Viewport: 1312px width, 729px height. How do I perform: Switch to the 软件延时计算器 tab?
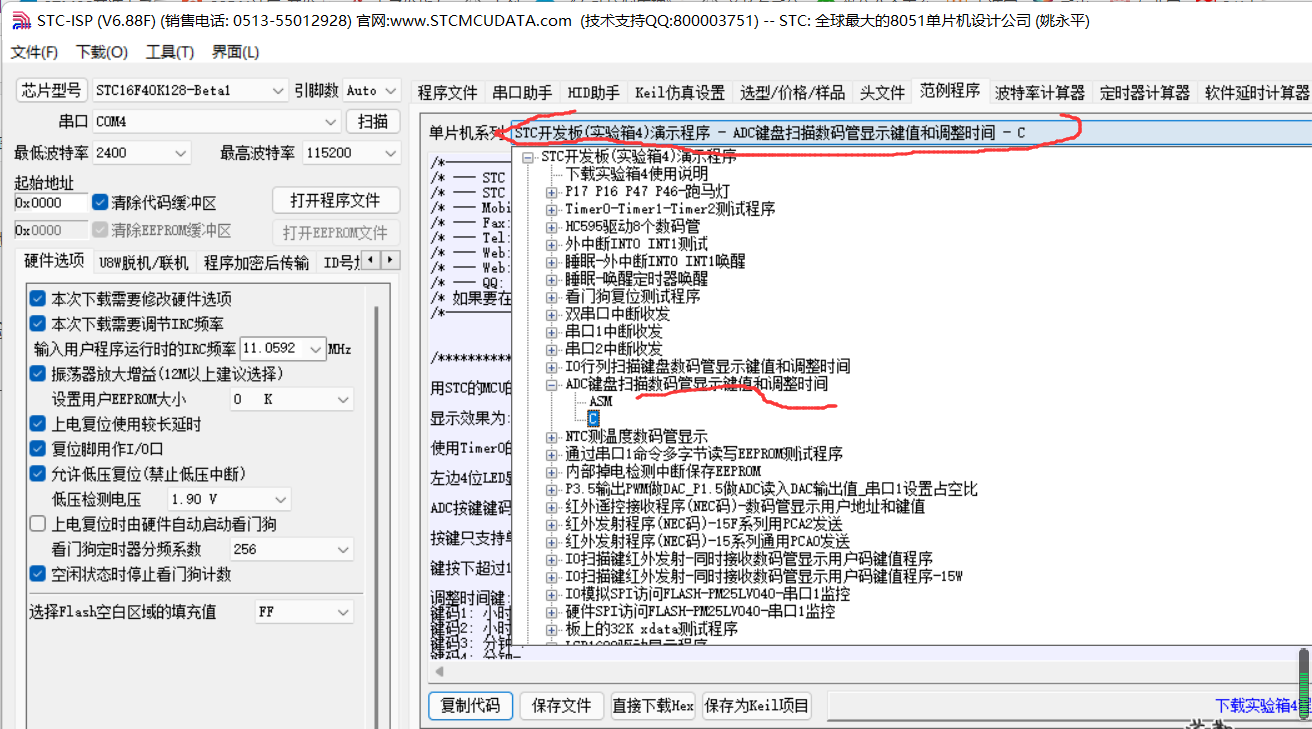click(1256, 92)
